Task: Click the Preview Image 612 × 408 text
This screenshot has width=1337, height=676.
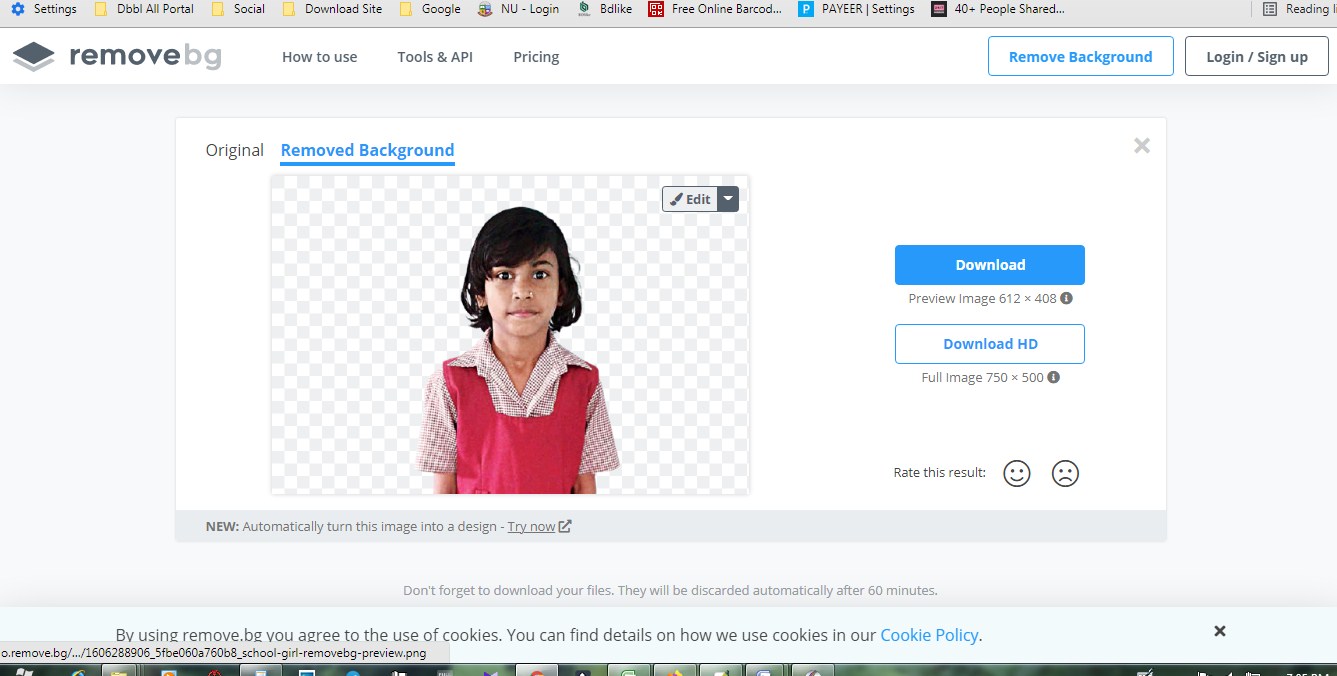Action: (x=982, y=299)
